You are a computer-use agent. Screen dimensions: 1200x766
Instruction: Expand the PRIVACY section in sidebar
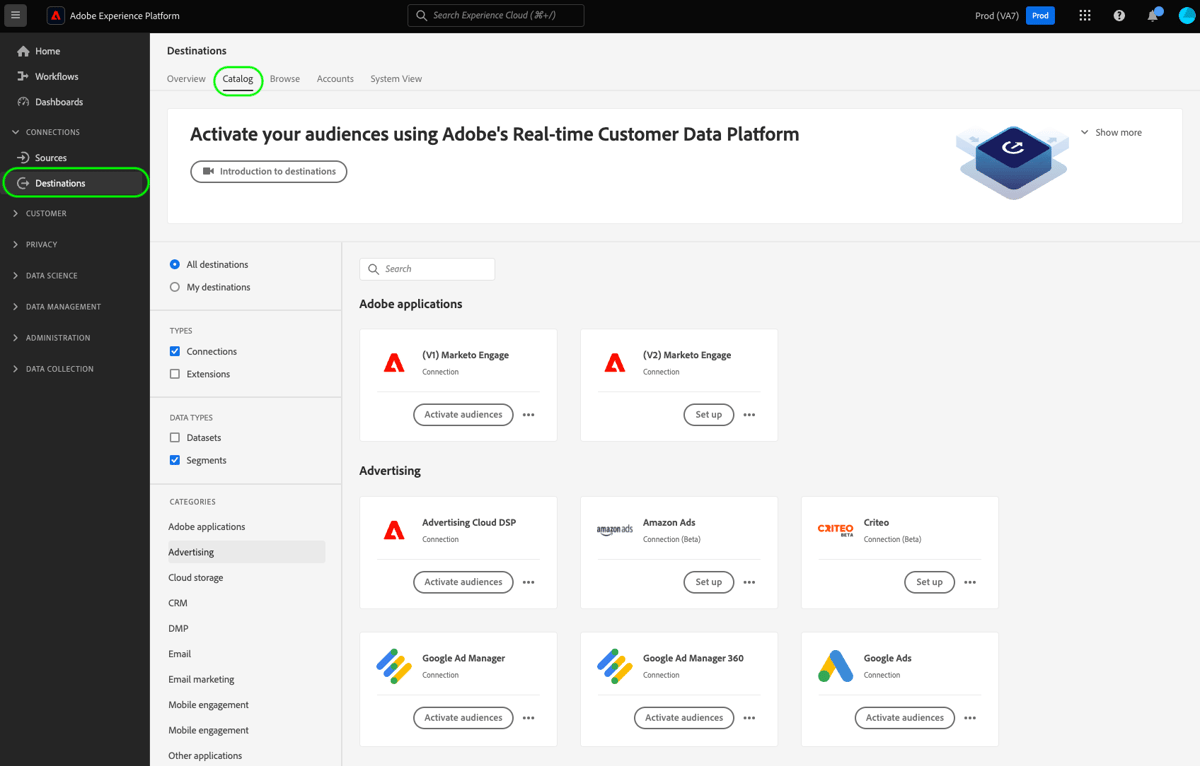[x=14, y=244]
